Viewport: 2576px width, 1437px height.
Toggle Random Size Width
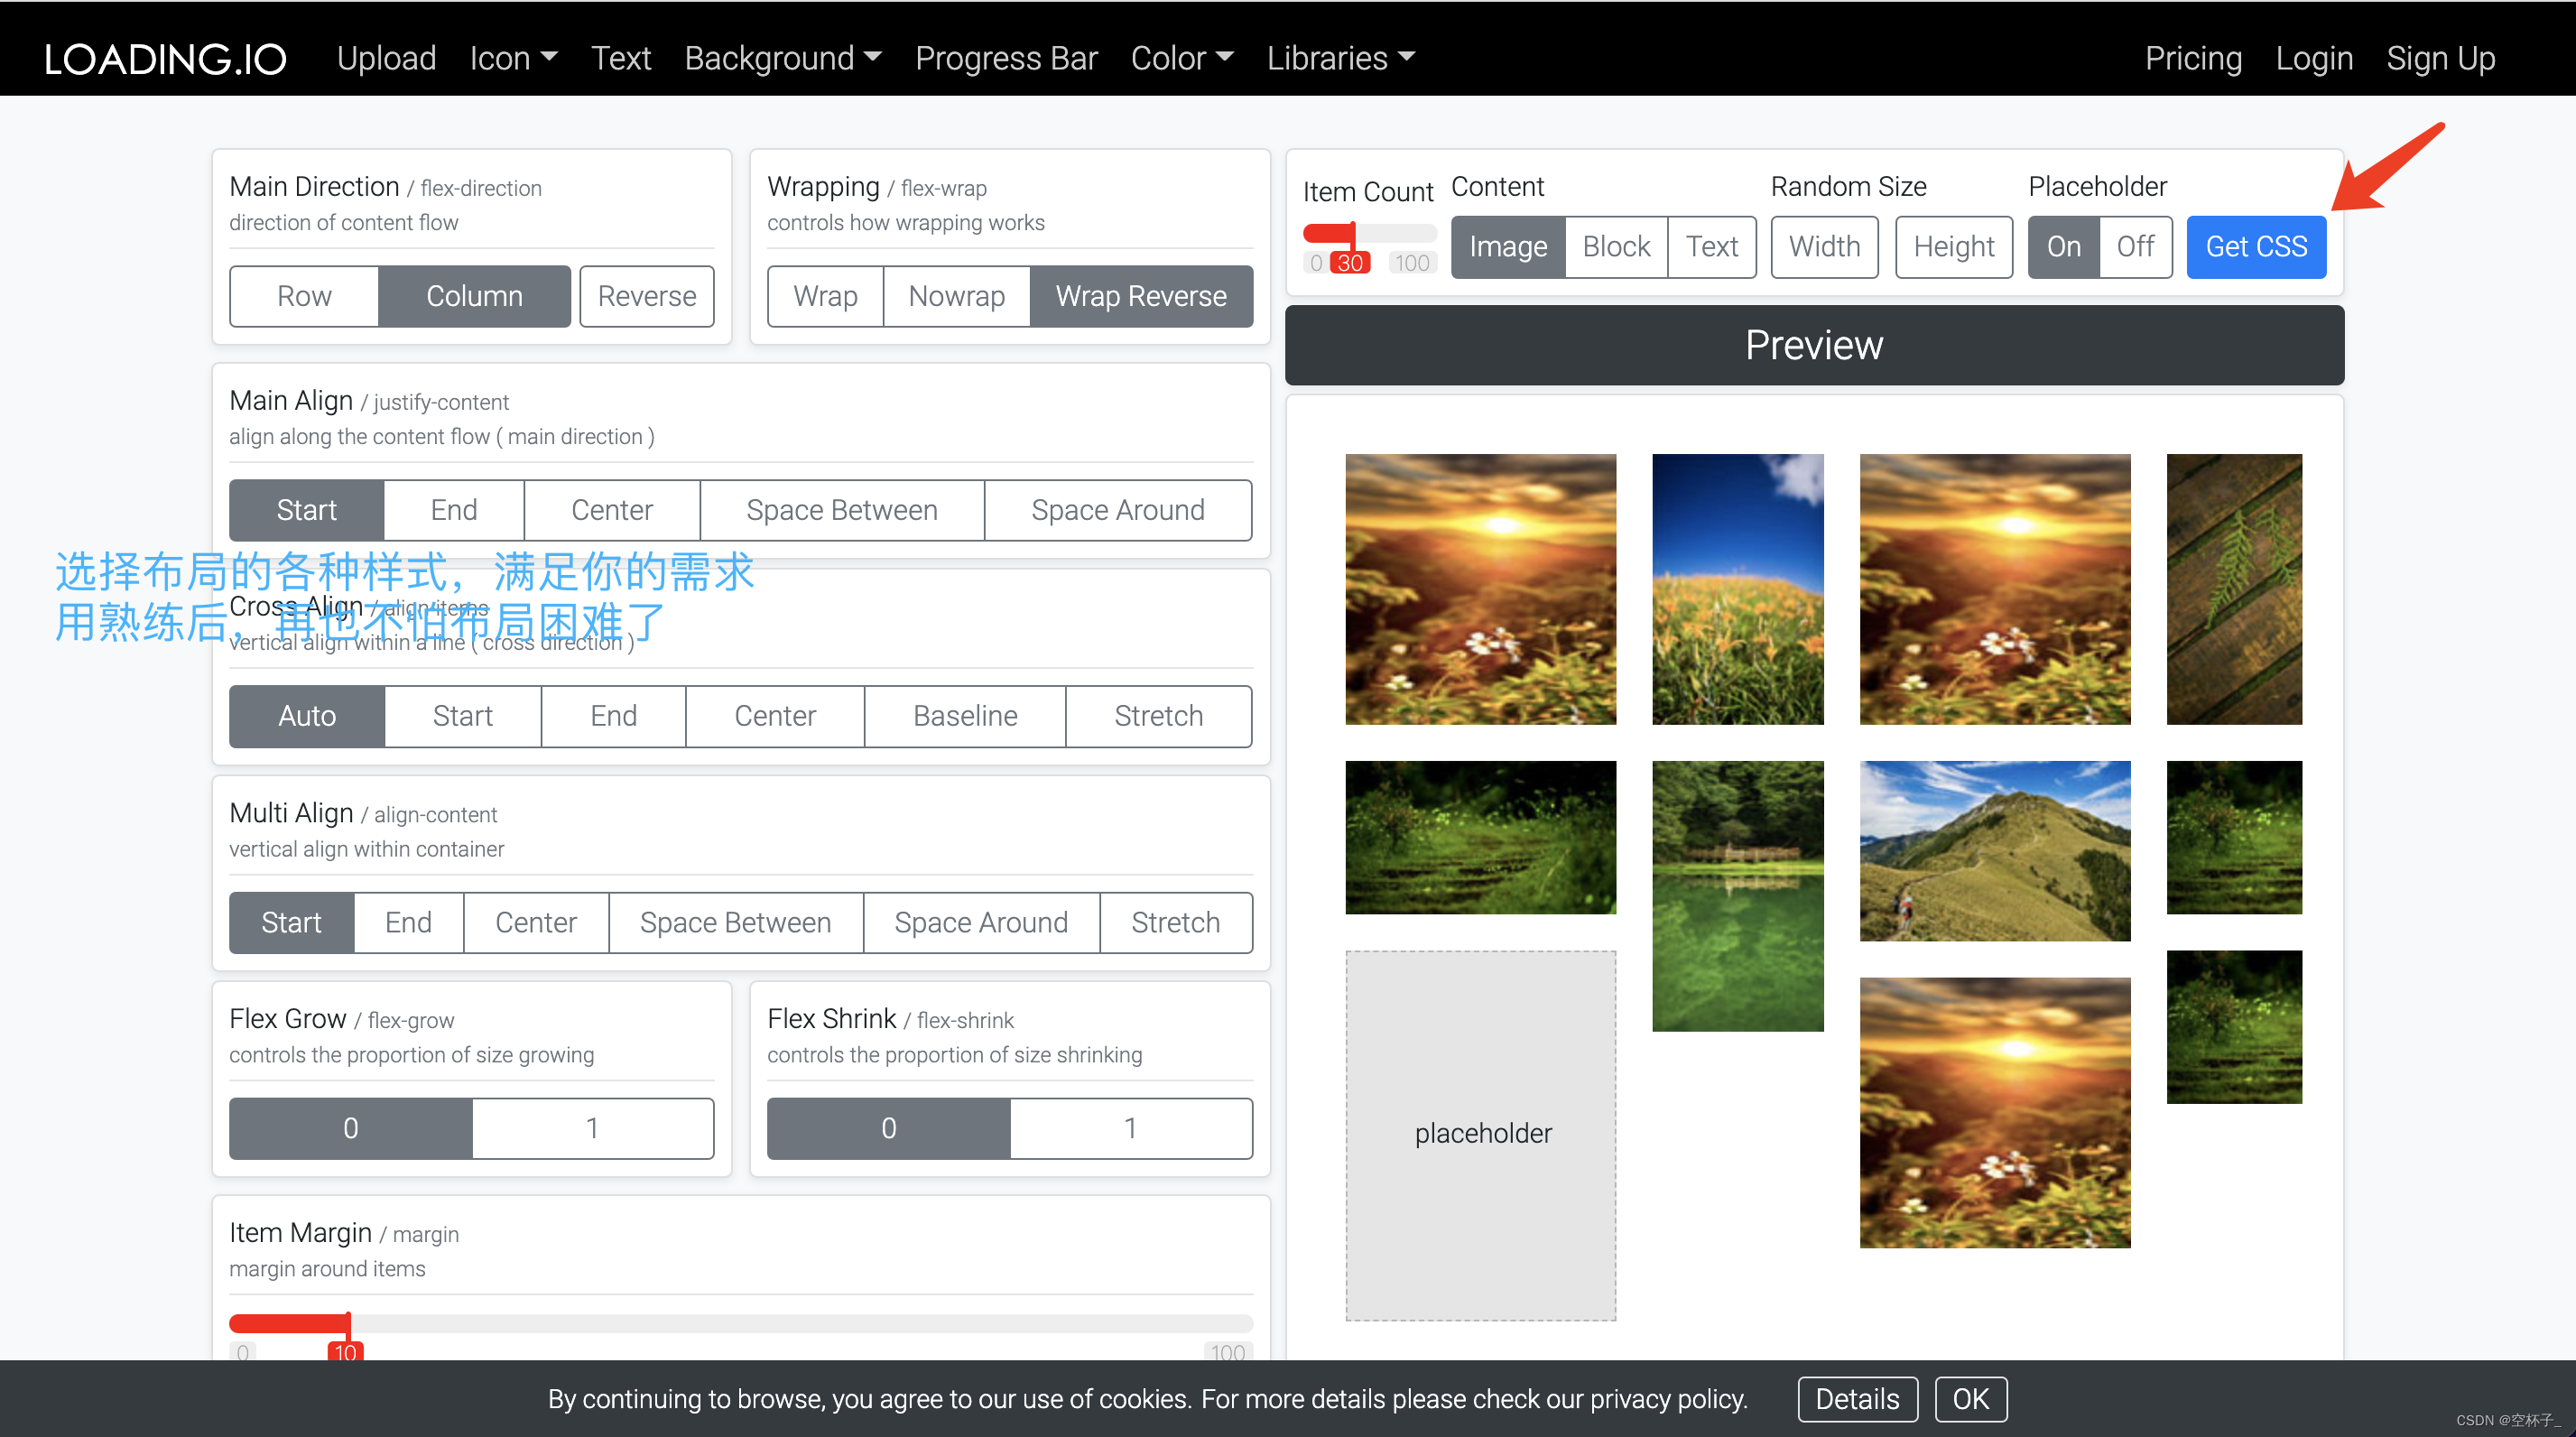point(1823,246)
